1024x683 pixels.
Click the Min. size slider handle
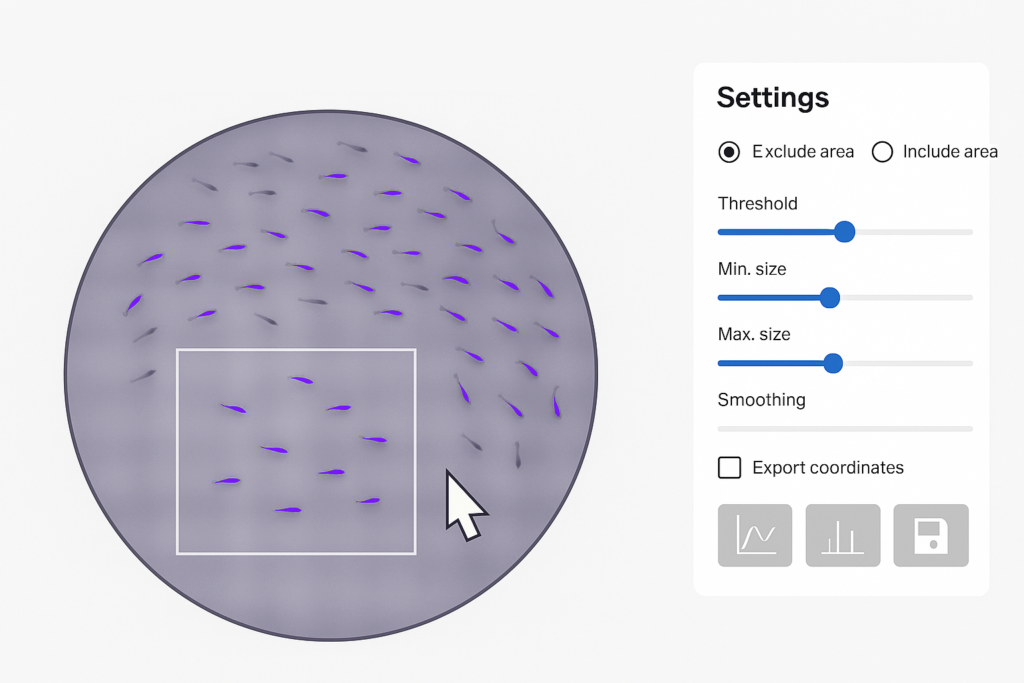(829, 297)
